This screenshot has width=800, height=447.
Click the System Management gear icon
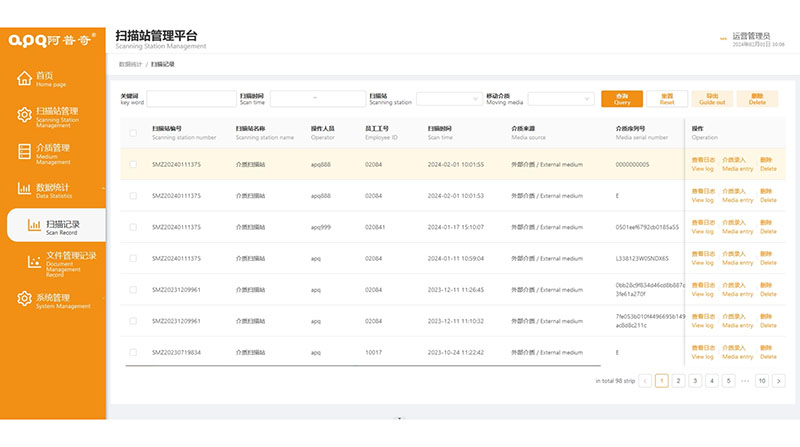22,300
